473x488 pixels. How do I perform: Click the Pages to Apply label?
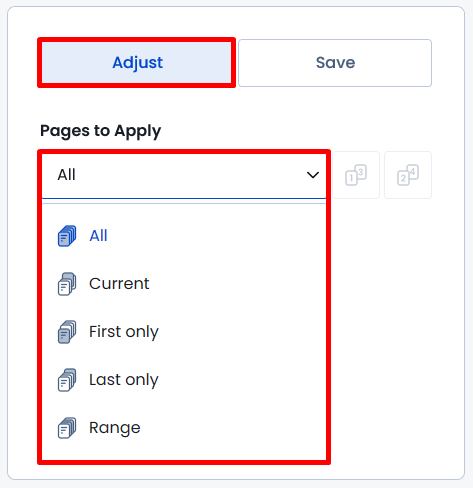point(100,131)
